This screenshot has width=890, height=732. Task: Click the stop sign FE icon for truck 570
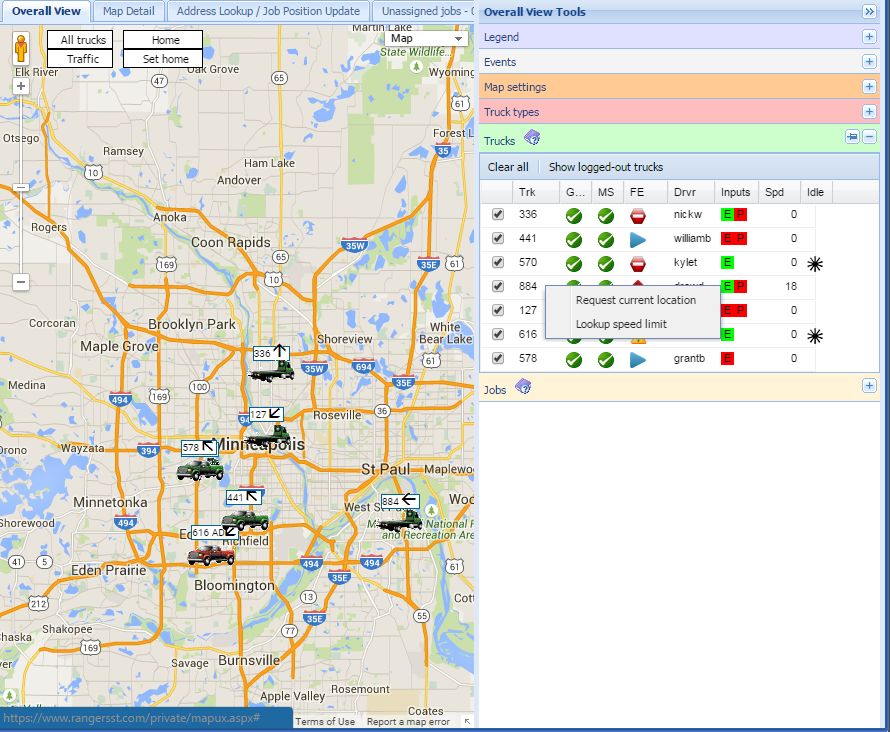click(637, 262)
